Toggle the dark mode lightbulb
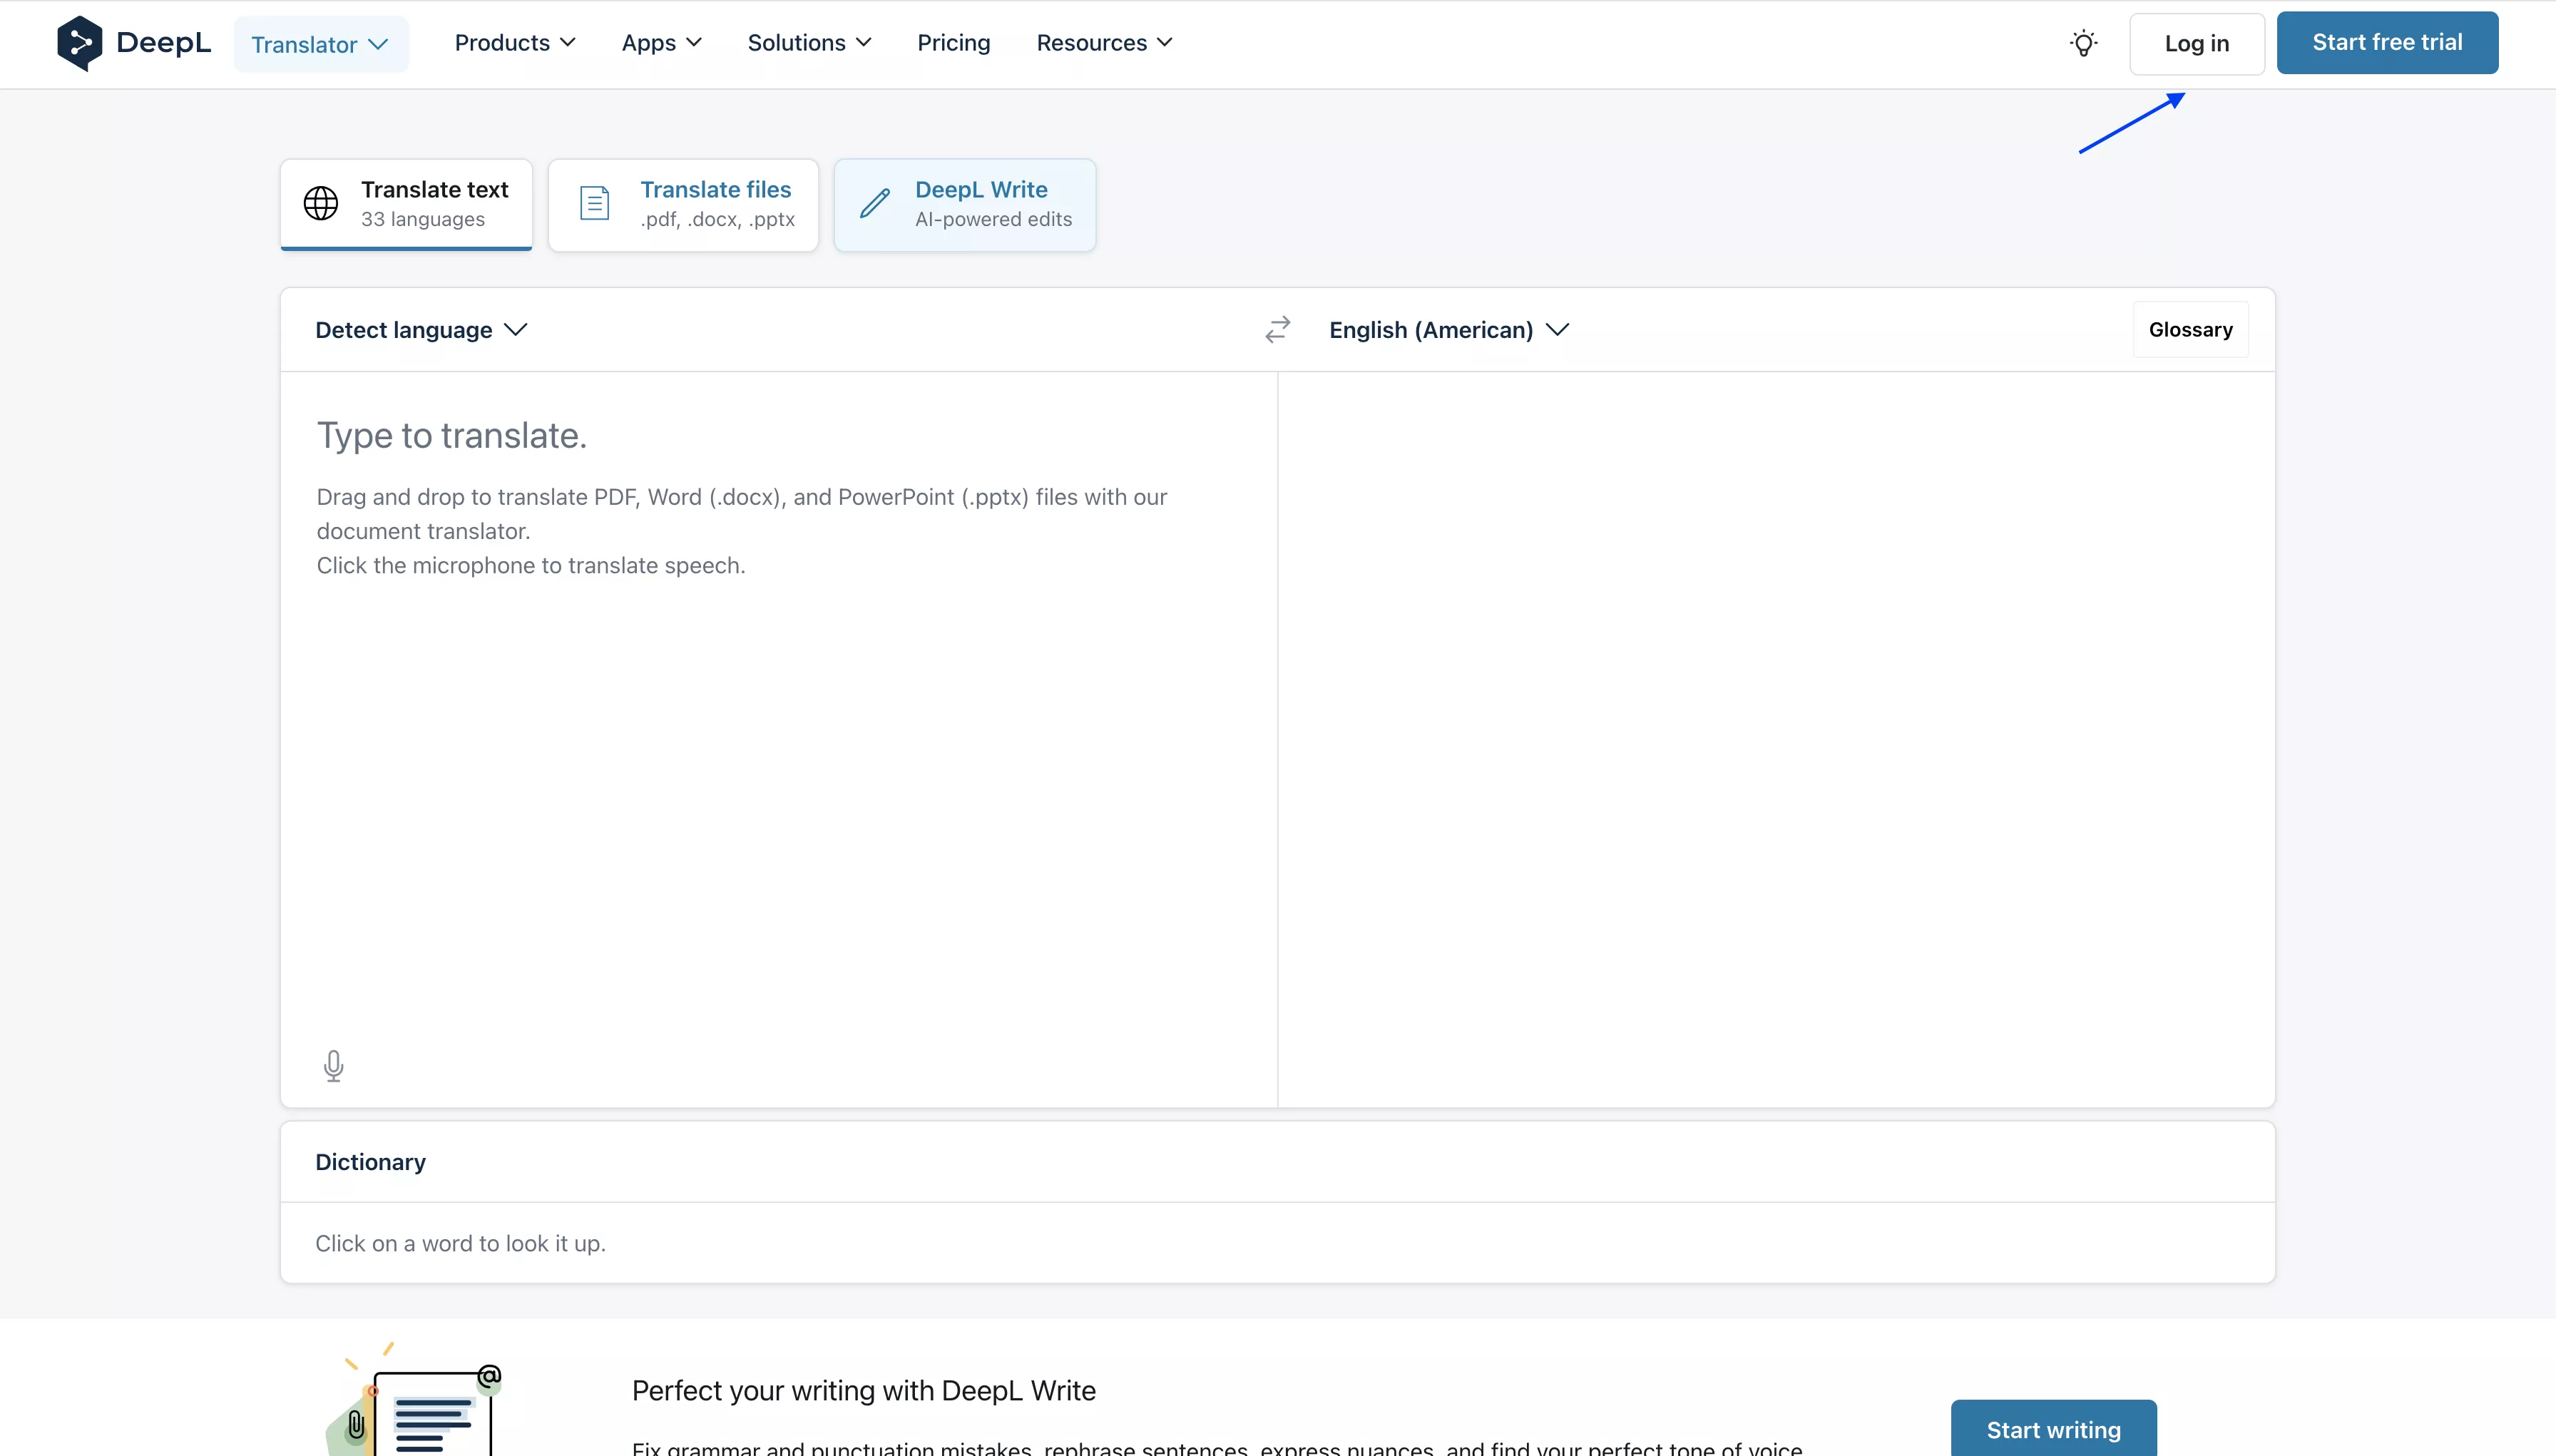This screenshot has width=2556, height=1456. point(2084,43)
